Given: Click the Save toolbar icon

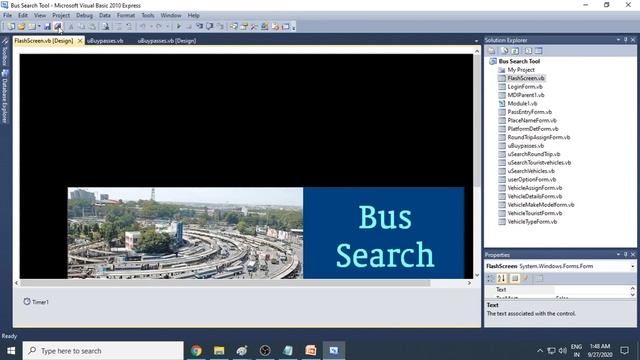Looking at the screenshot, I should tap(47, 27).
